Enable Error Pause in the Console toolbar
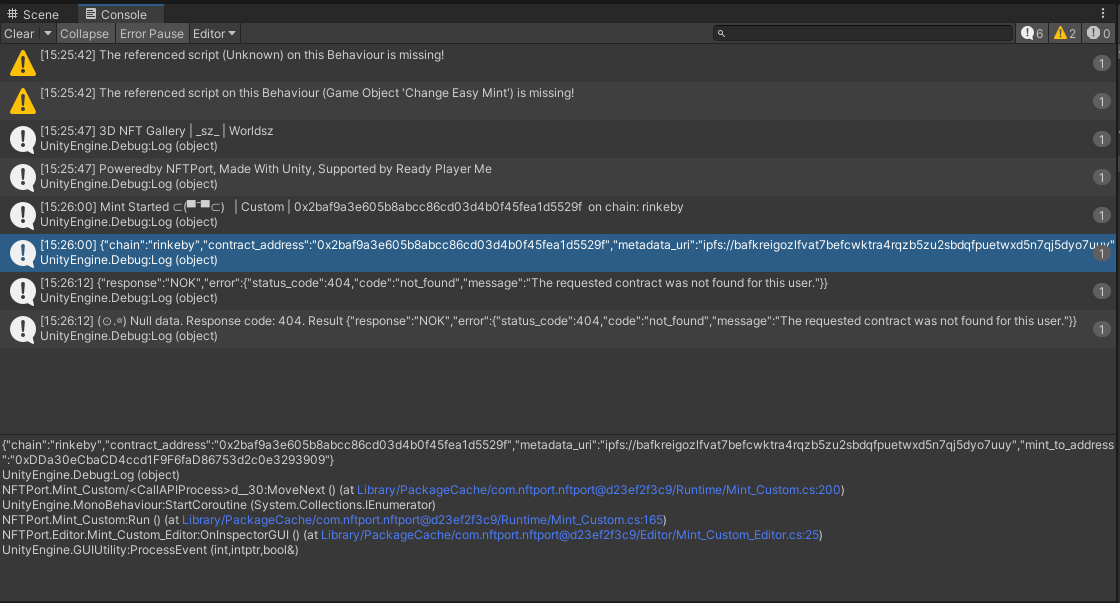Viewport: 1120px width, 603px height. click(151, 33)
